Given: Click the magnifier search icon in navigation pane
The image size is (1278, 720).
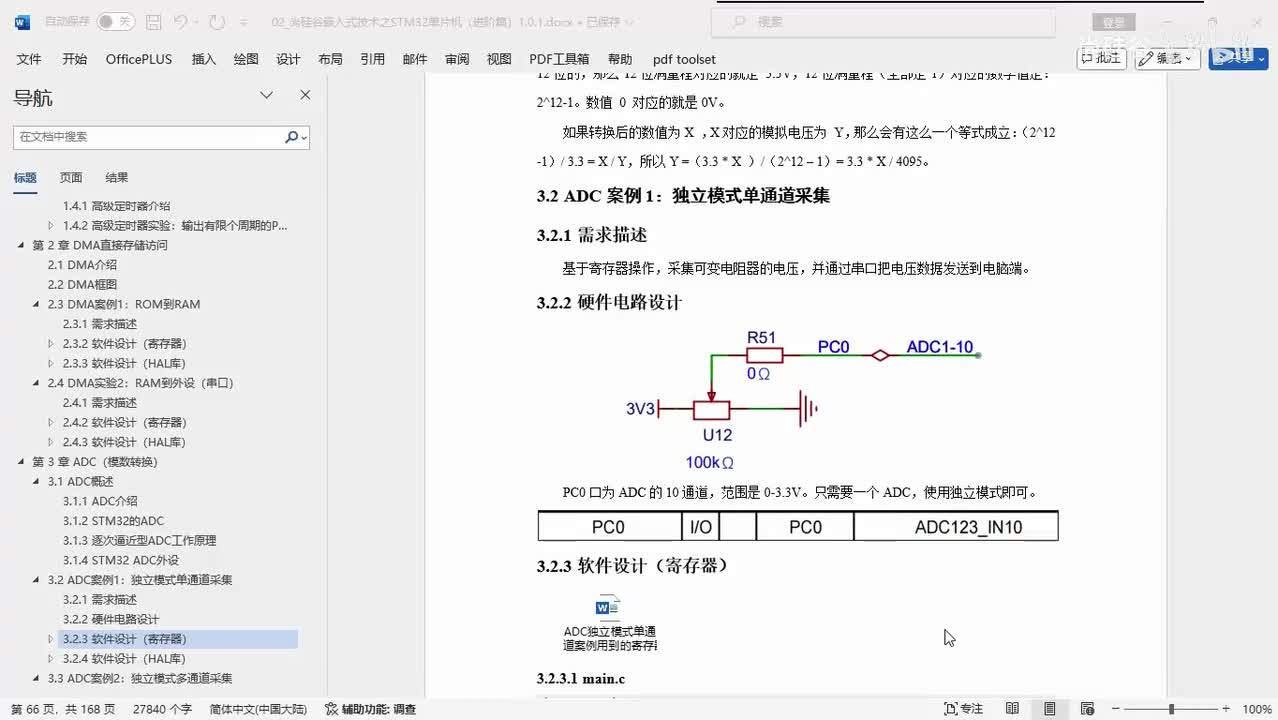Looking at the screenshot, I should pos(294,137).
